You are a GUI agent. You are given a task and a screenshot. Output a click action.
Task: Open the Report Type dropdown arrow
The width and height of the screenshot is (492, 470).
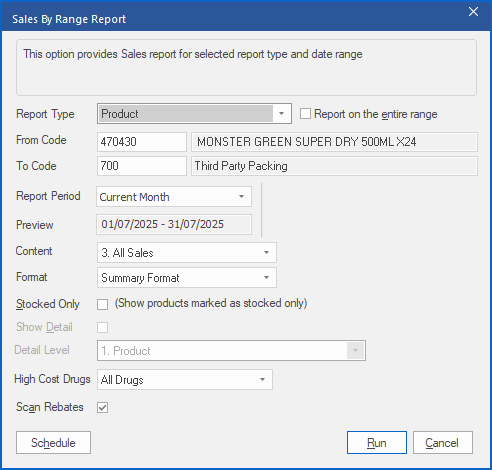(x=282, y=114)
